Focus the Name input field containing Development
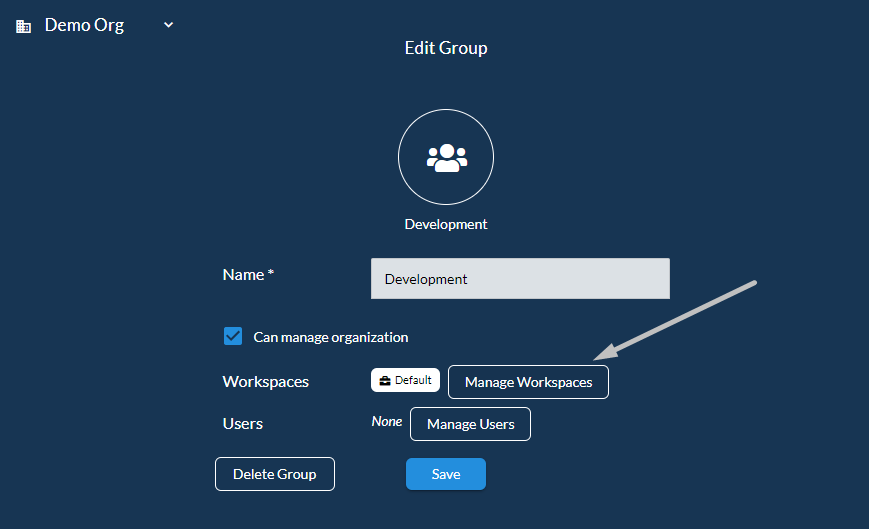Image resolution: width=869 pixels, height=529 pixels. 520,279
